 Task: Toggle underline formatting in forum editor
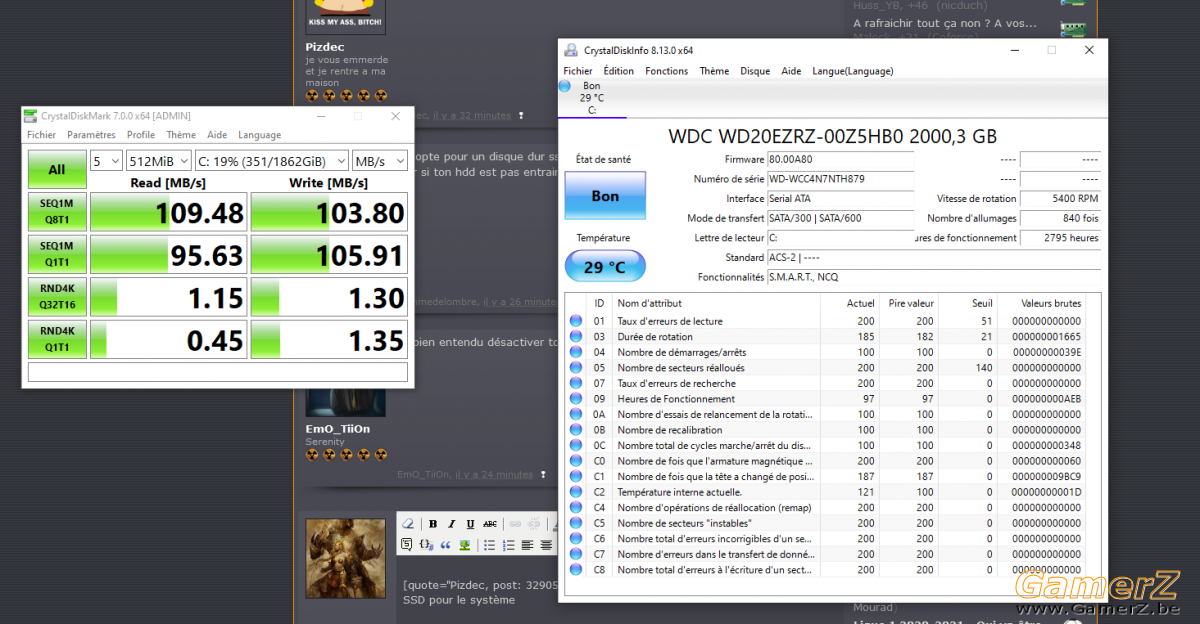(470, 524)
